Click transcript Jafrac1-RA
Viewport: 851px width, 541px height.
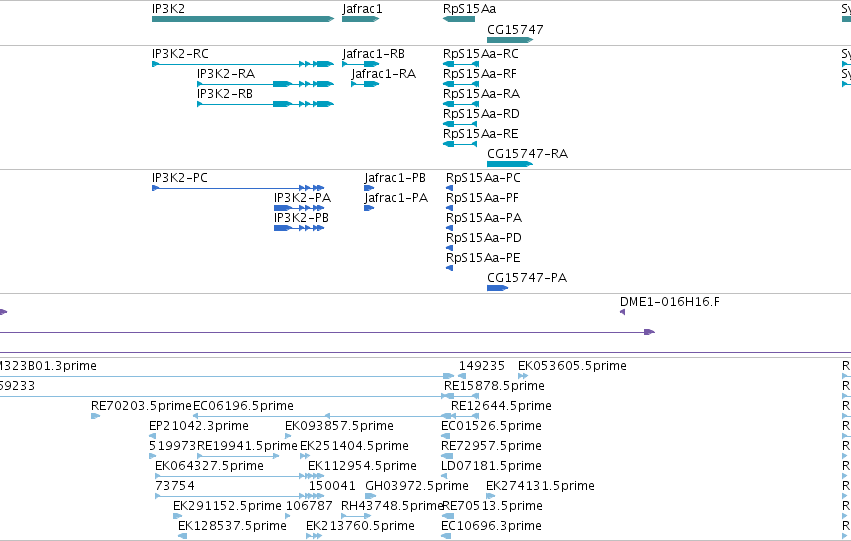pos(365,84)
